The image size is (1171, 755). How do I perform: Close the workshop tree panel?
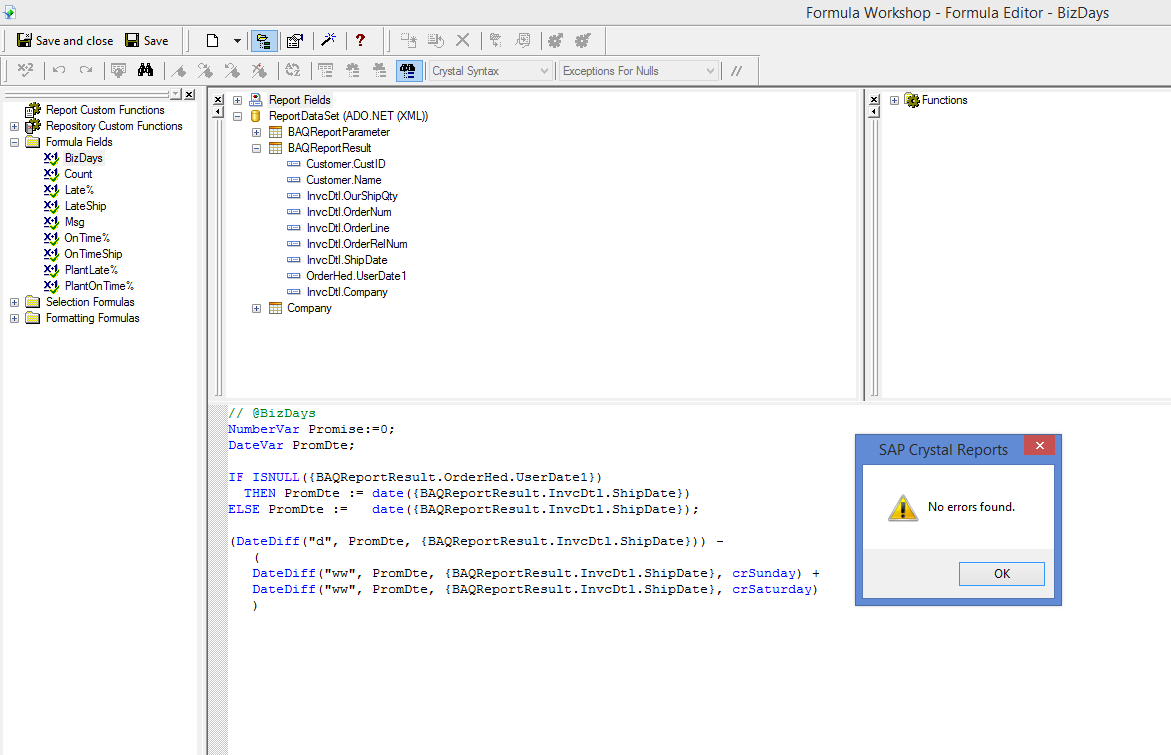[190, 94]
